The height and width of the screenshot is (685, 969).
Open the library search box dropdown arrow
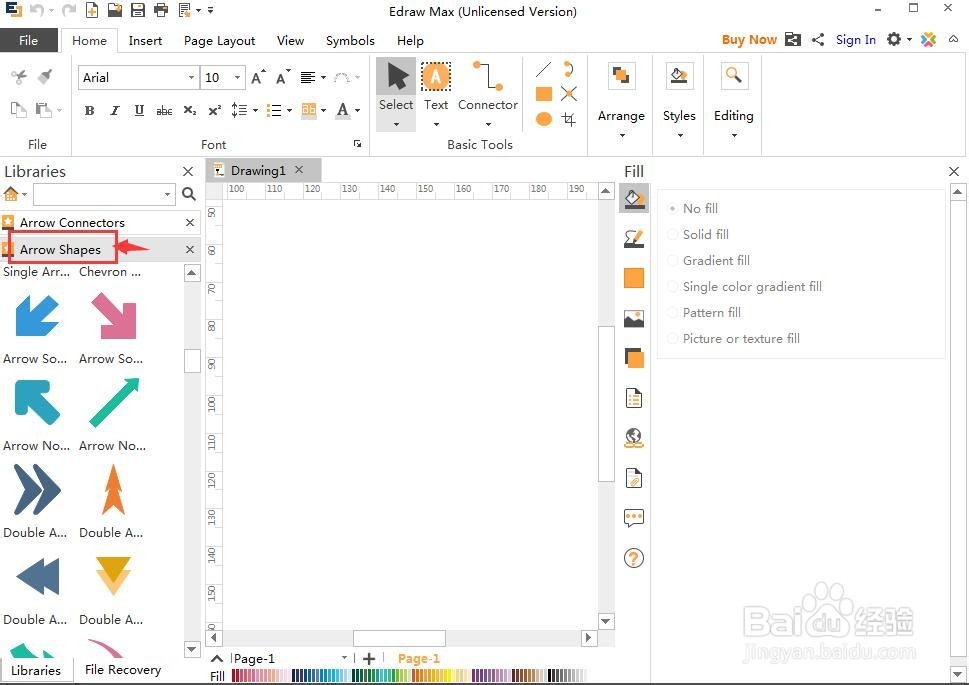point(167,194)
